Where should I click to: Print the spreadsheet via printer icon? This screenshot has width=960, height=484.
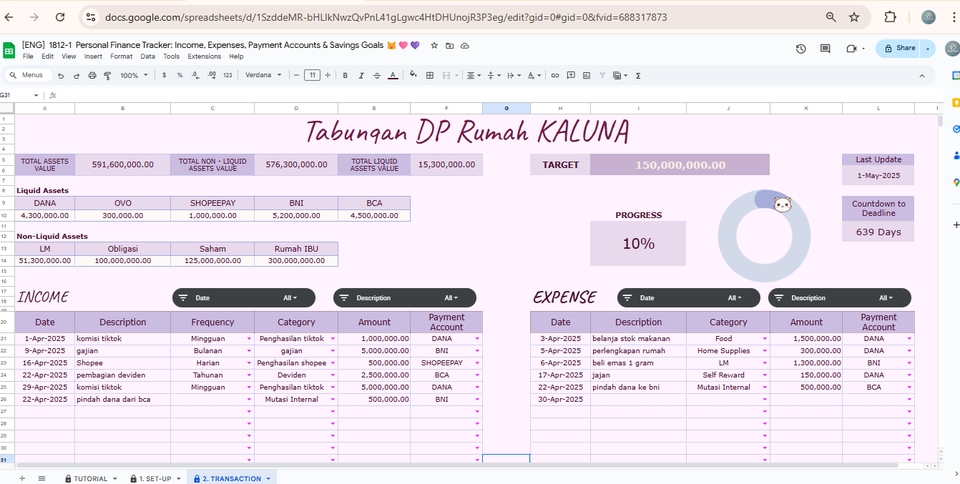[x=92, y=75]
